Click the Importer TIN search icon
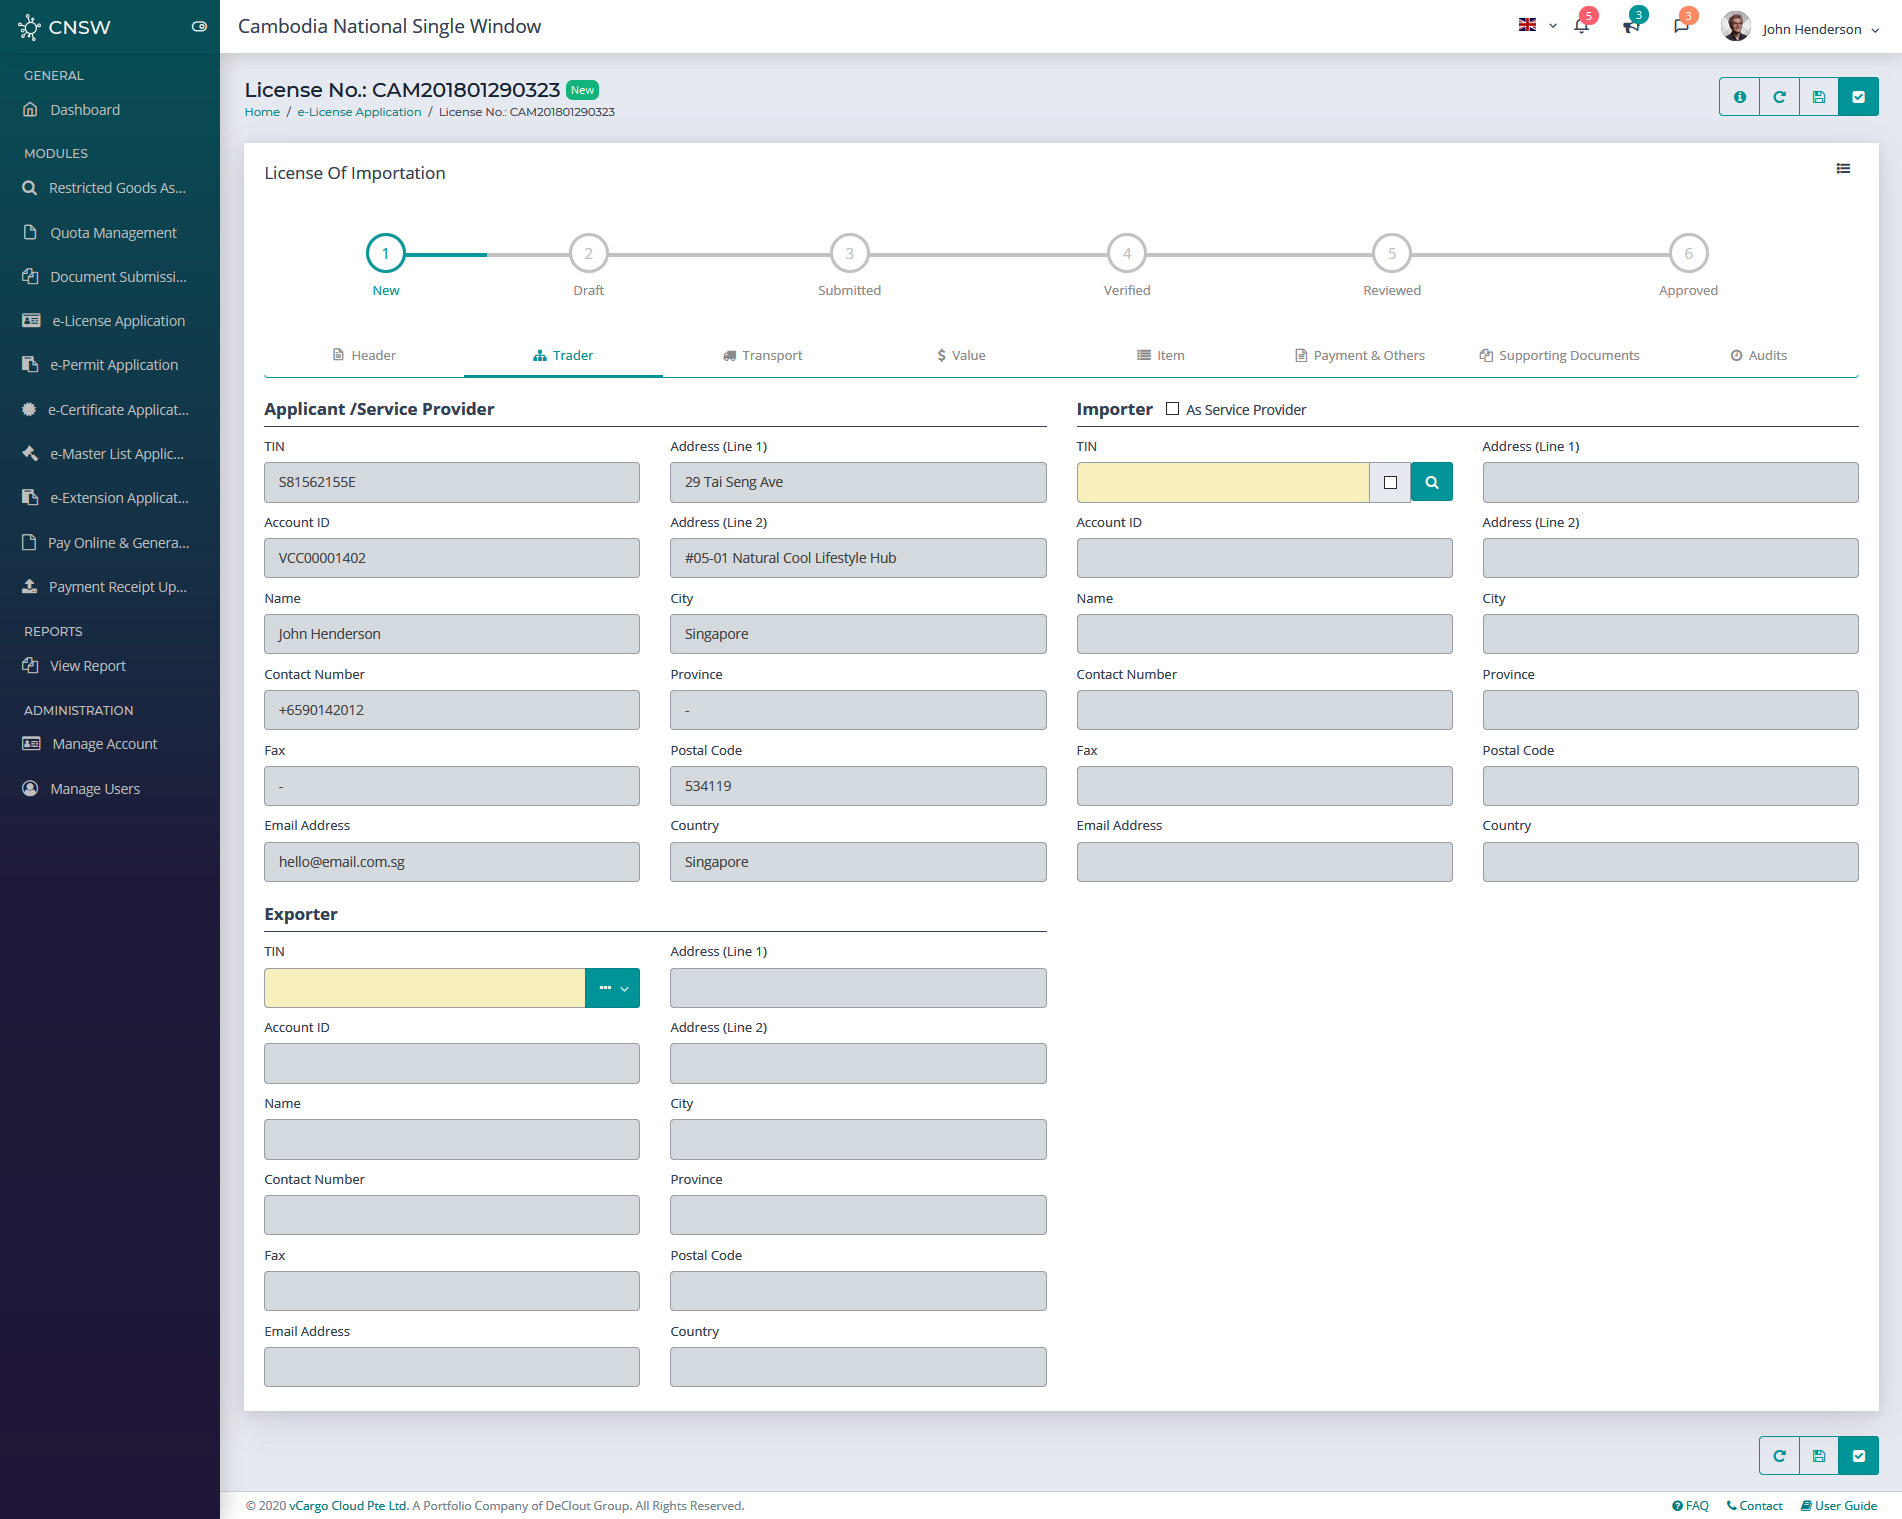The width and height of the screenshot is (1902, 1519). pyautogui.click(x=1431, y=482)
